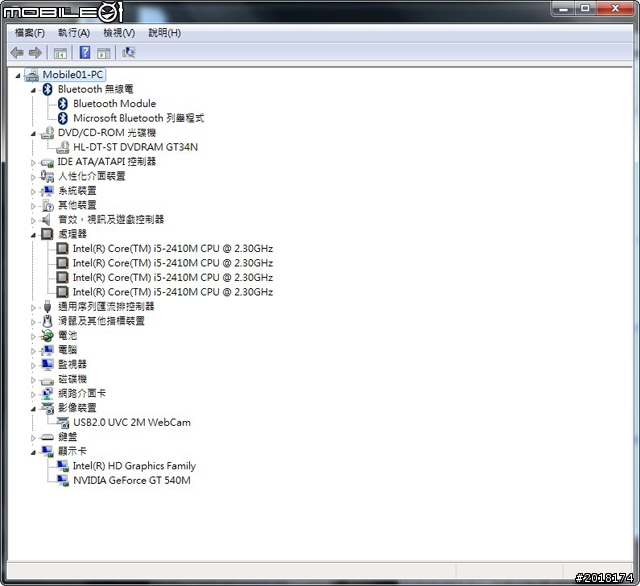
Task: Click the IDE ATA/ATAPI controller category icon
Action: click(x=47, y=163)
